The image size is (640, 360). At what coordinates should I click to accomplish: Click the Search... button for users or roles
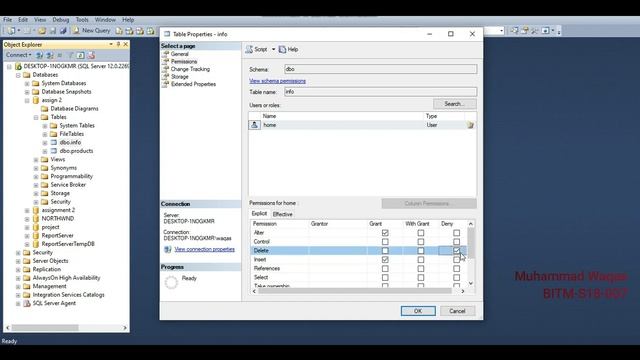tap(454, 104)
